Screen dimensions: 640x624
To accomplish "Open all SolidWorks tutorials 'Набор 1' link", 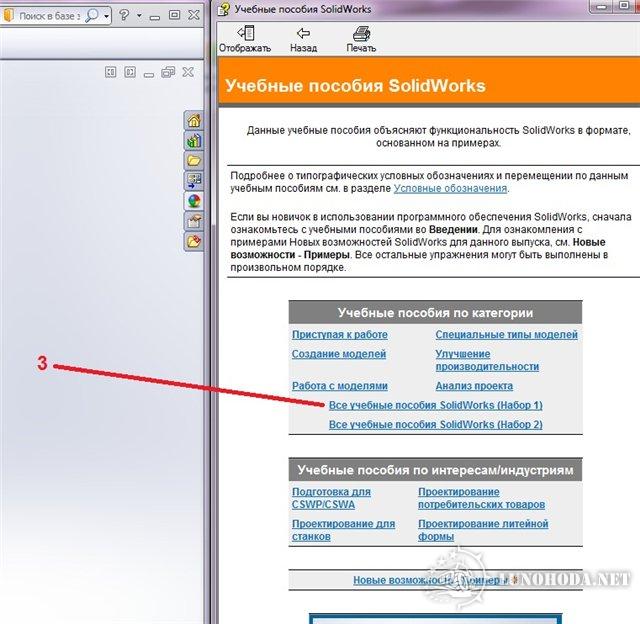I will pos(436,405).
